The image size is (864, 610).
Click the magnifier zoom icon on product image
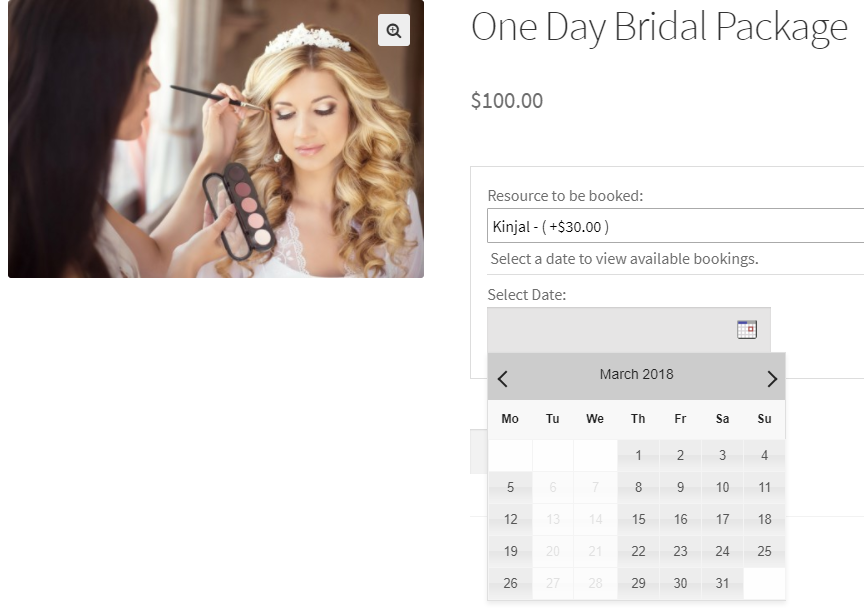pyautogui.click(x=393, y=30)
